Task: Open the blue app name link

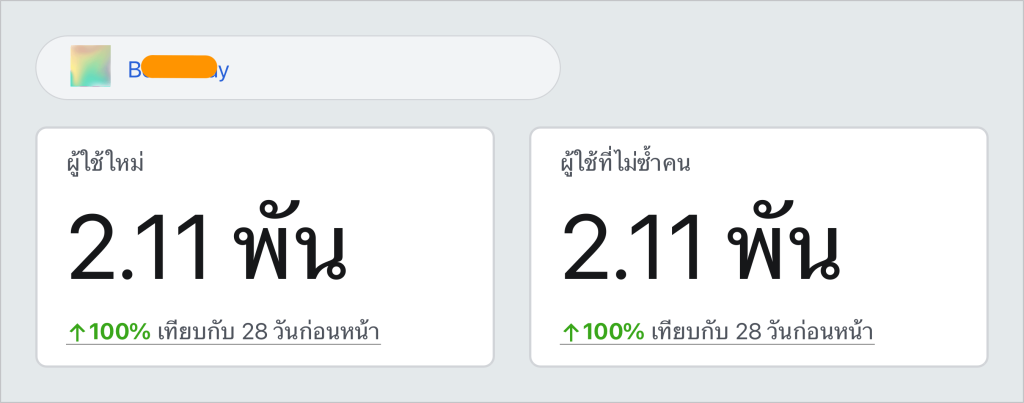Action: [x=178, y=69]
